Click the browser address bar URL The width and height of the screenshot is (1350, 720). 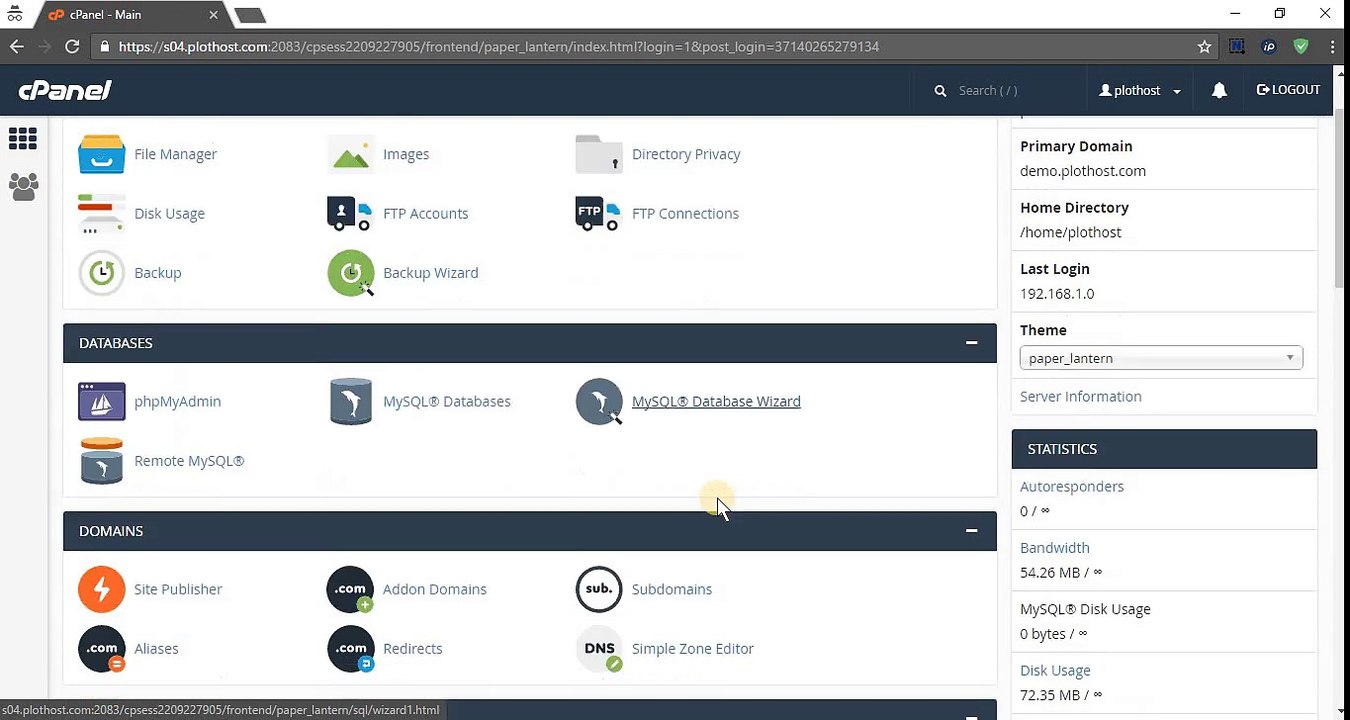point(498,46)
